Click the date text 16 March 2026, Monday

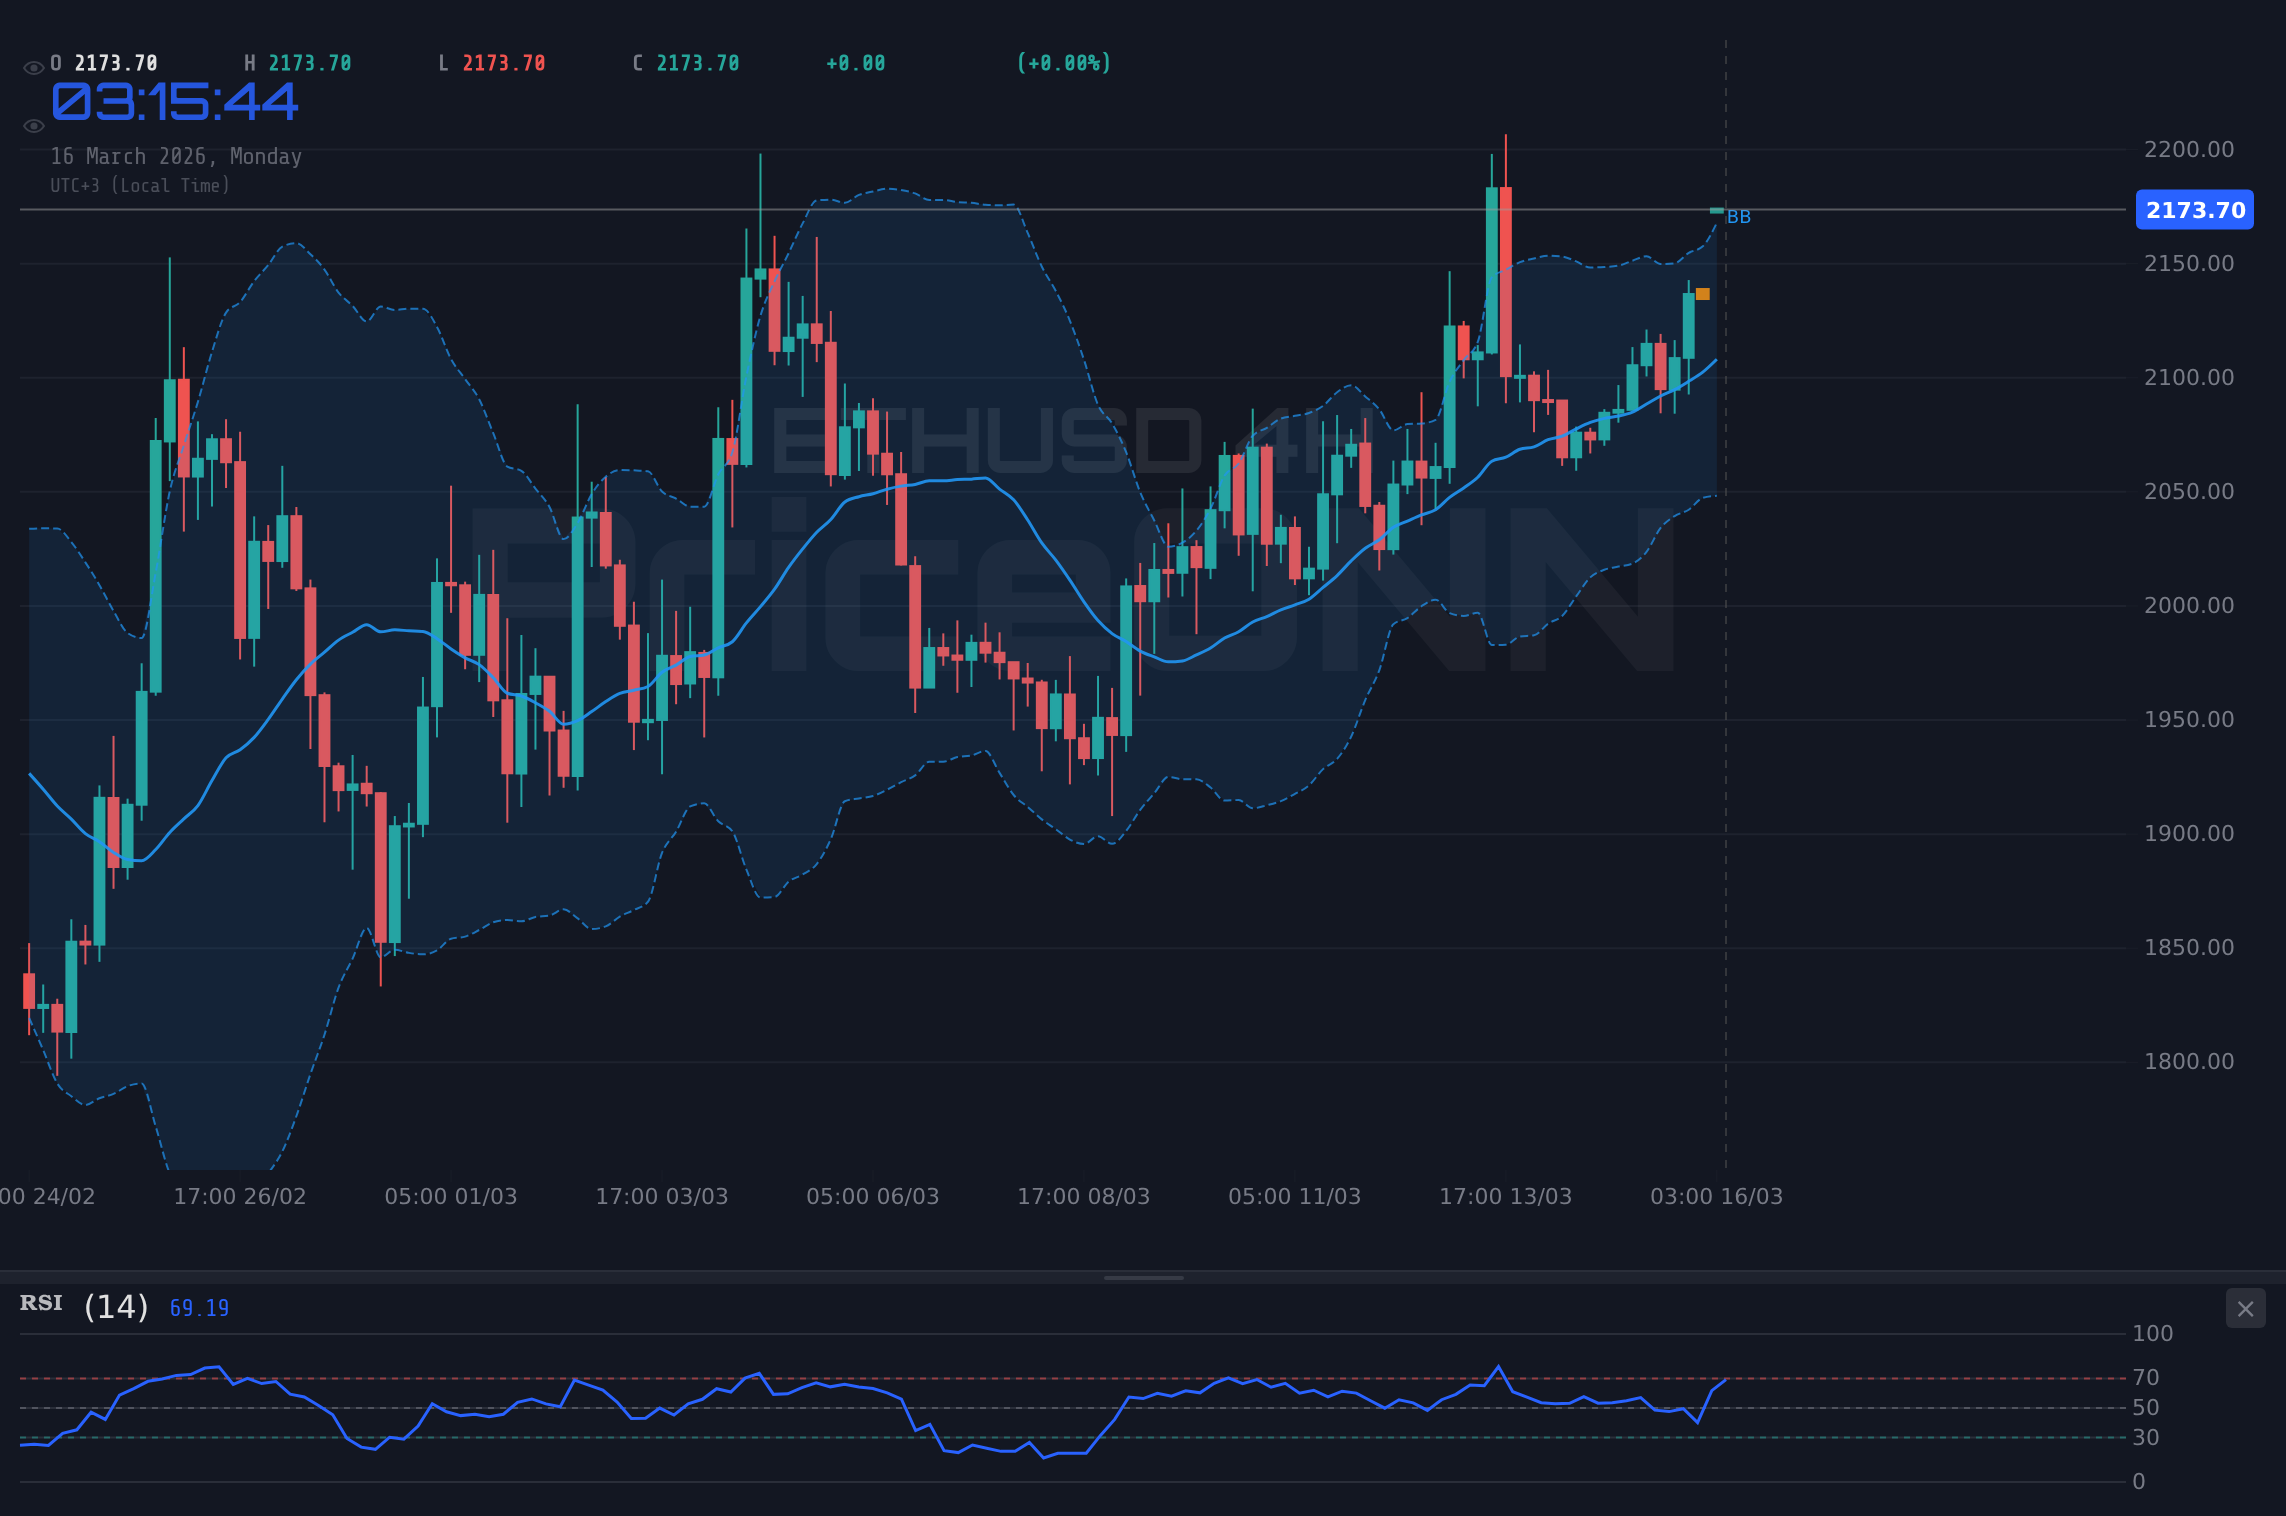pyautogui.click(x=176, y=156)
